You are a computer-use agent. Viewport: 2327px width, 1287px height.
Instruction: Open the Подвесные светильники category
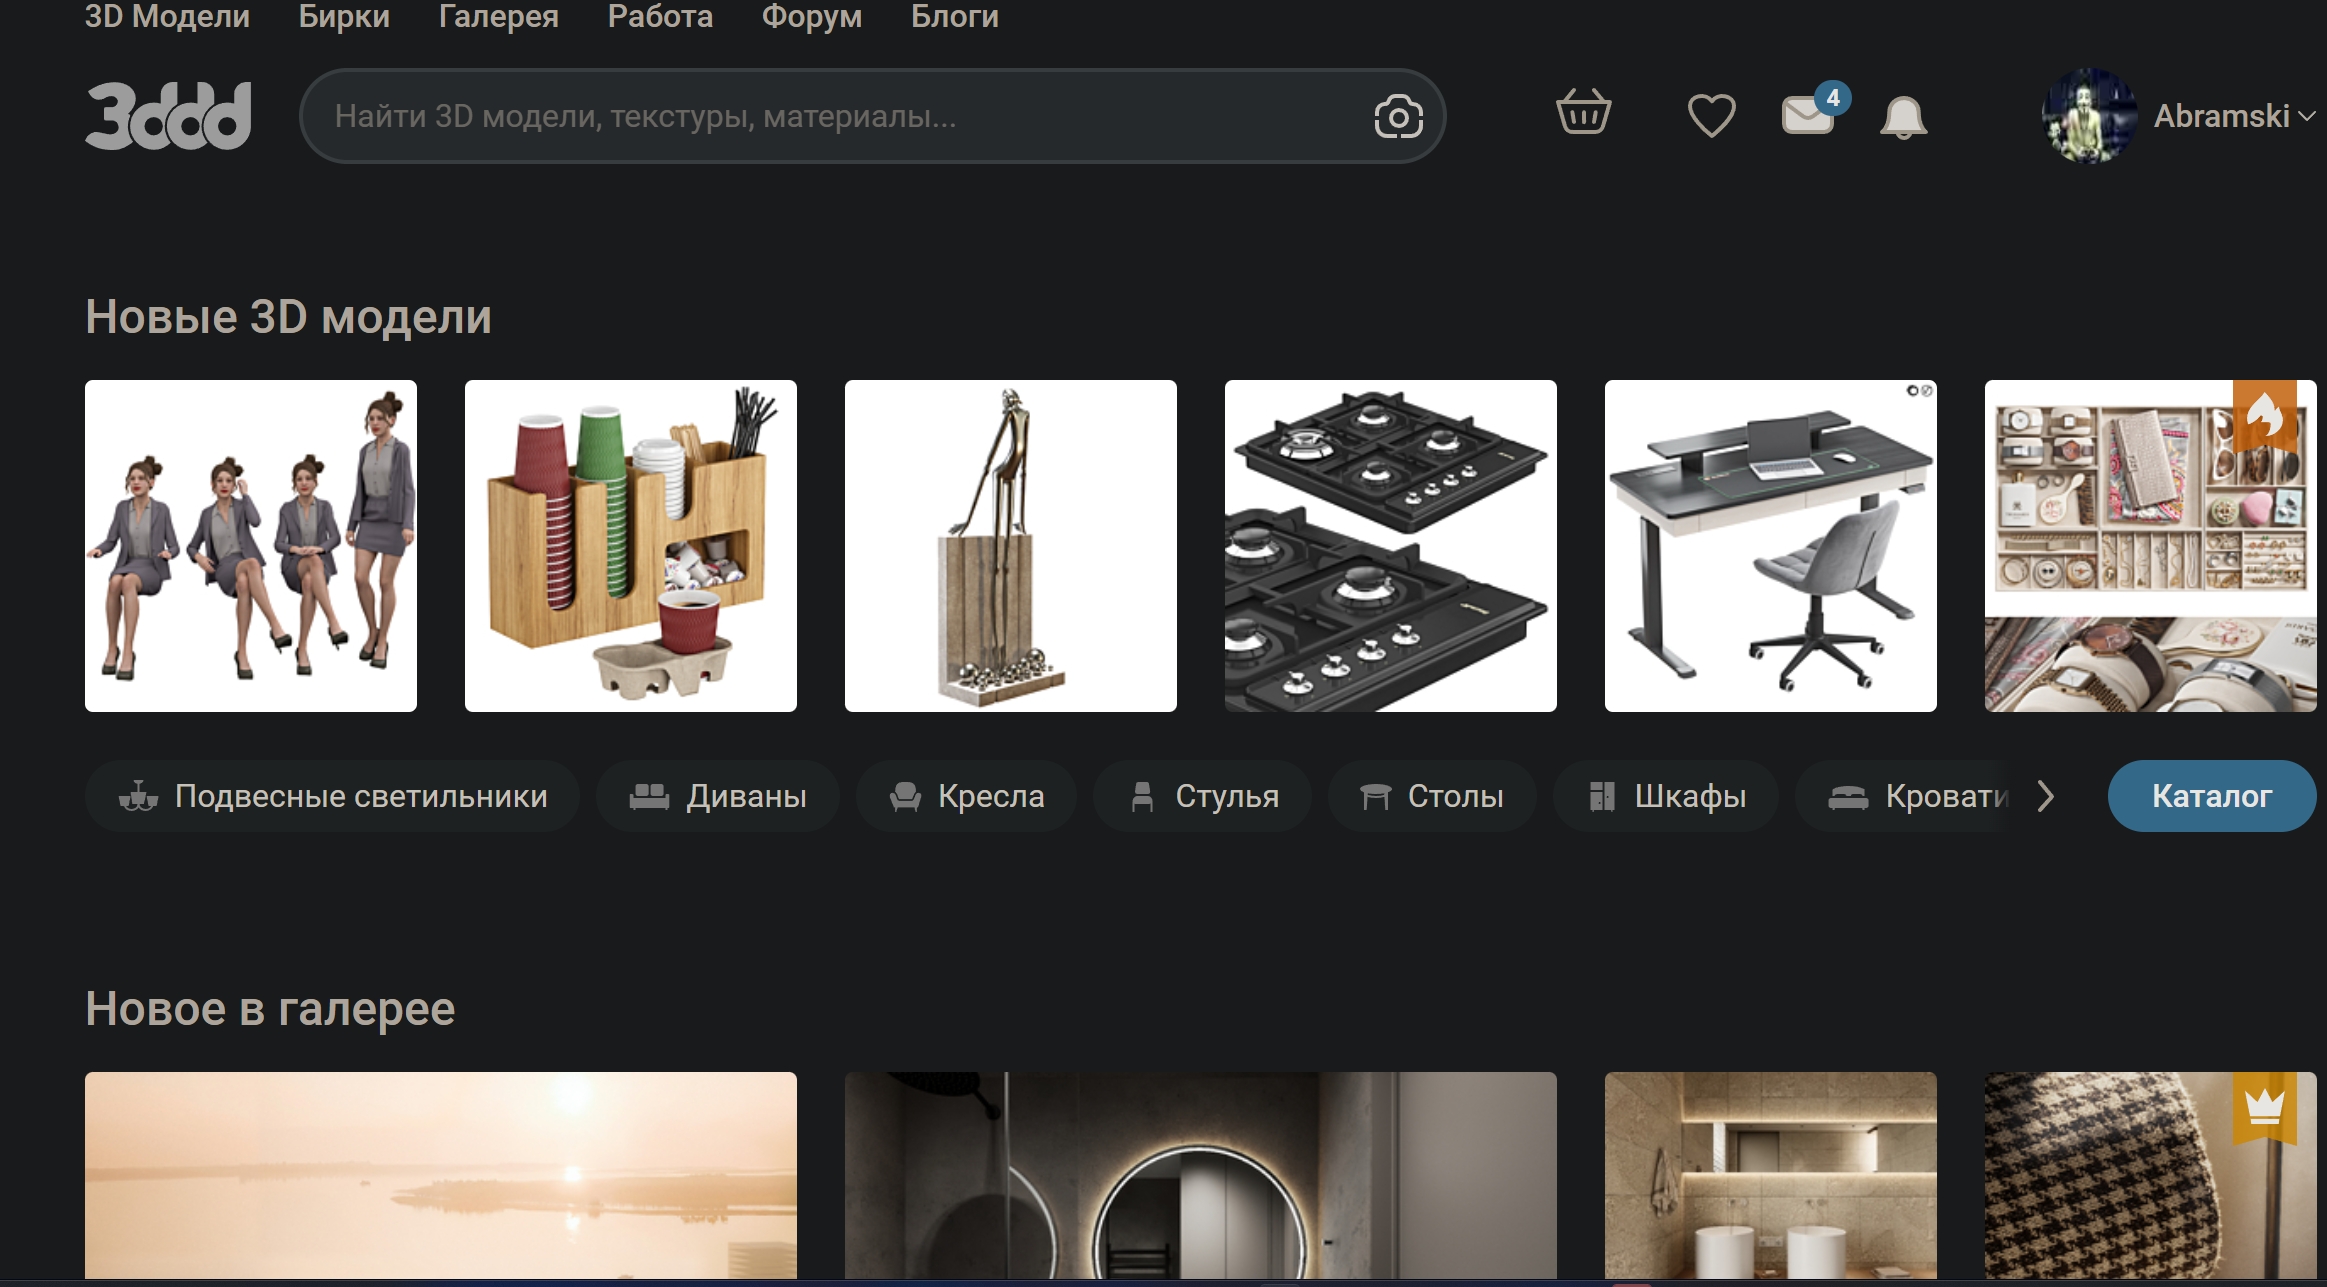332,796
